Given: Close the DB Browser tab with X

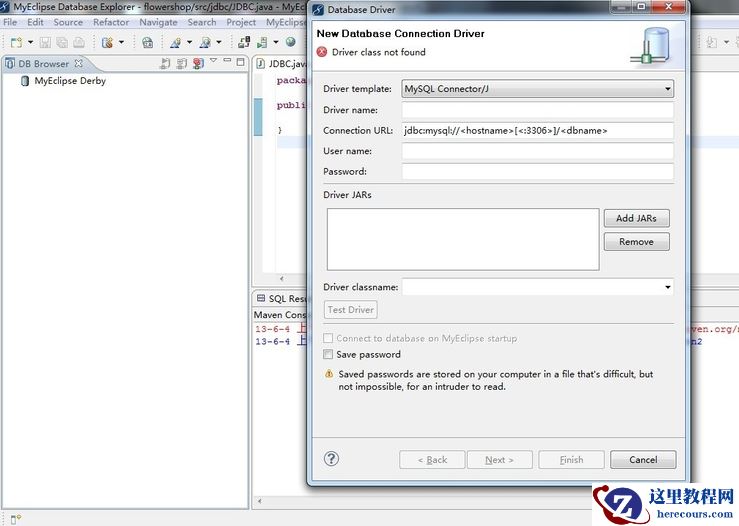Looking at the screenshot, I should click(79, 63).
